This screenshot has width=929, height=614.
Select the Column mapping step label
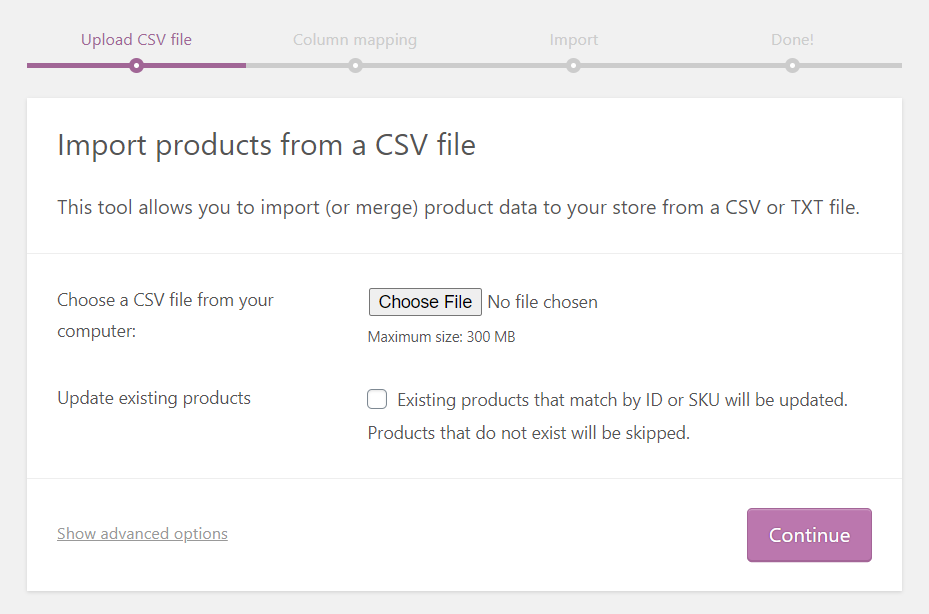[355, 40]
